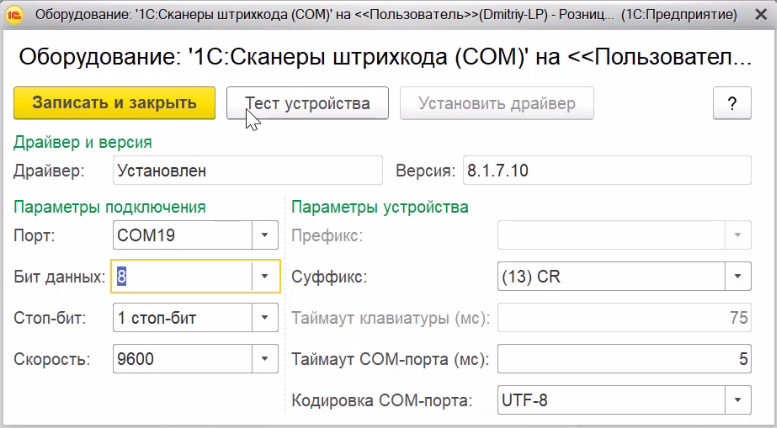This screenshot has height=428, width=777.
Task: Expand the Скорость dropdown arrow
Action: tap(265, 359)
